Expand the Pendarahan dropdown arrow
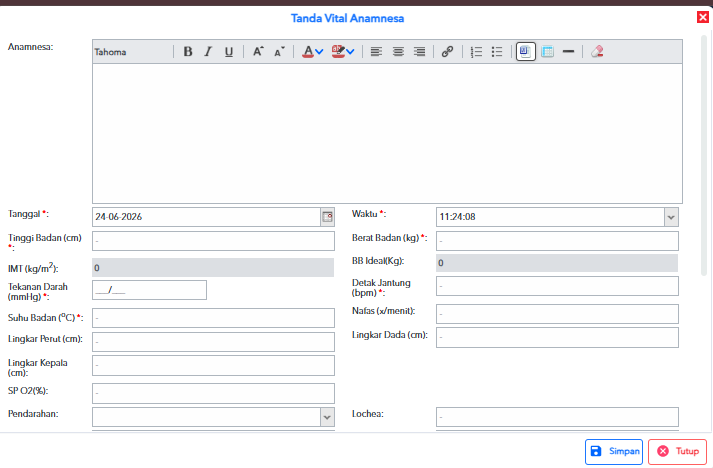Viewport: 713px width, 468px height. 327,417
